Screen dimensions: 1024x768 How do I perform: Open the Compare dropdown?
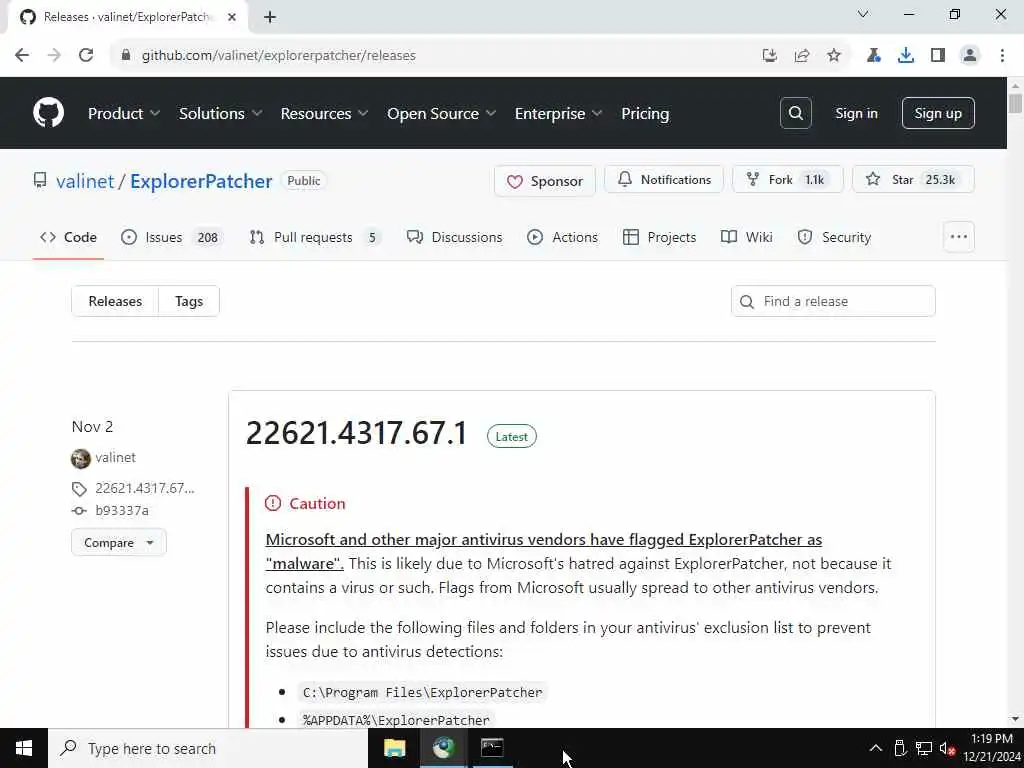119,542
